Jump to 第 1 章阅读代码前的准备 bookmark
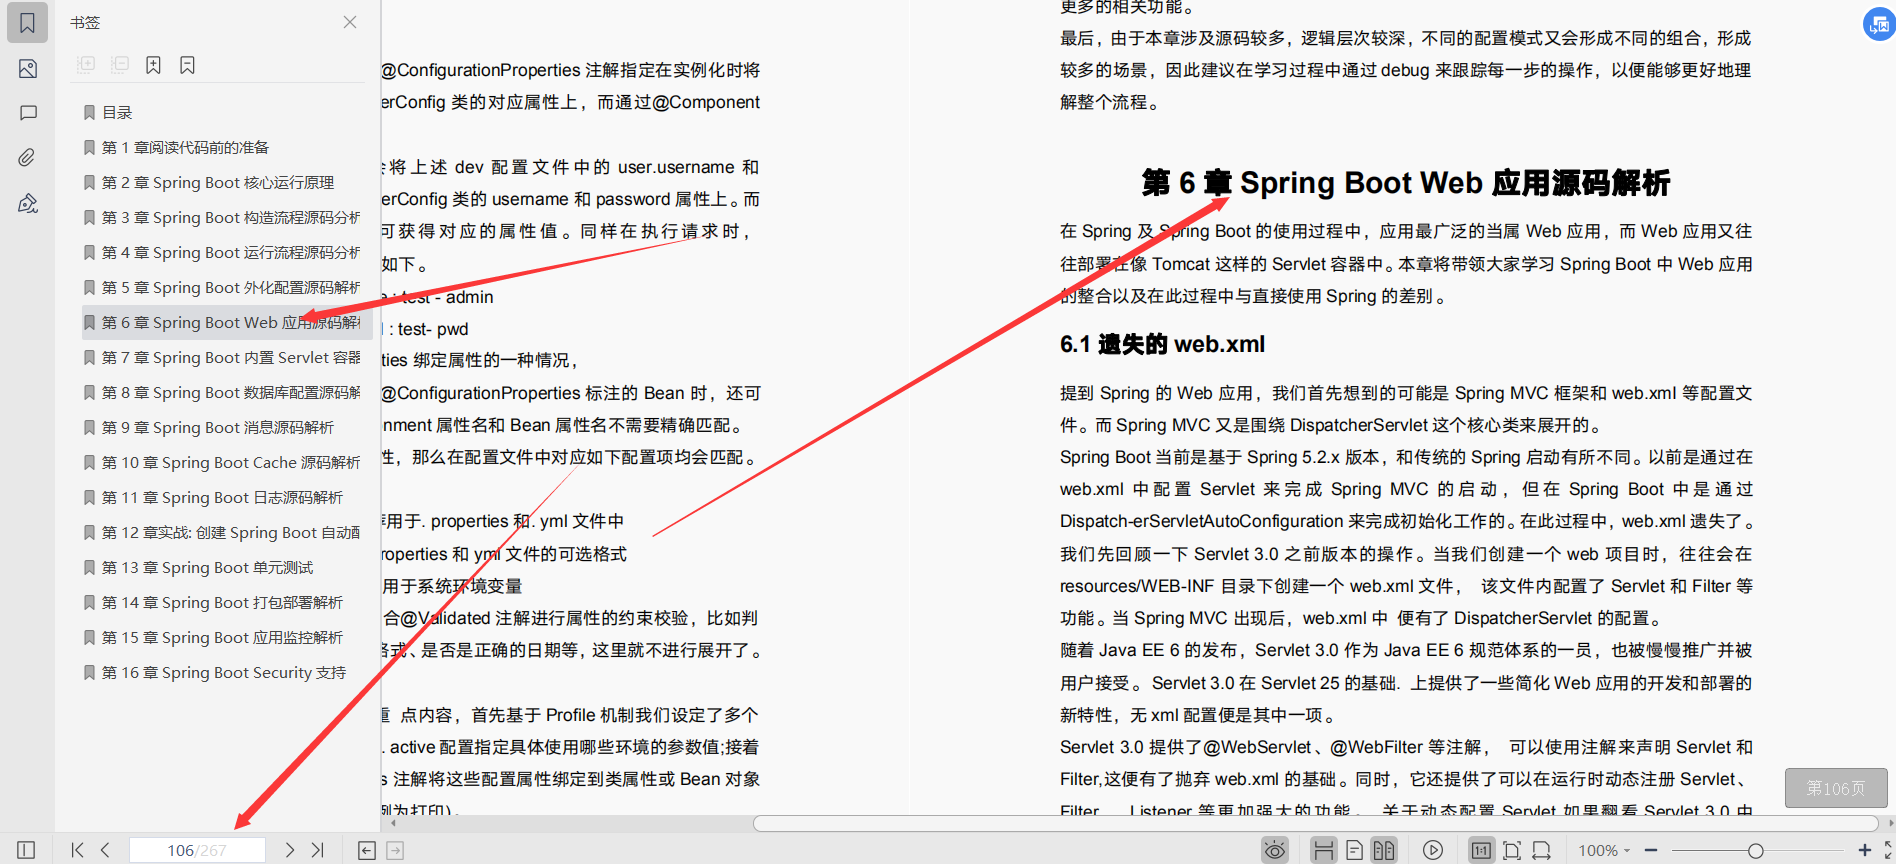The width and height of the screenshot is (1896, 864). 185,147
